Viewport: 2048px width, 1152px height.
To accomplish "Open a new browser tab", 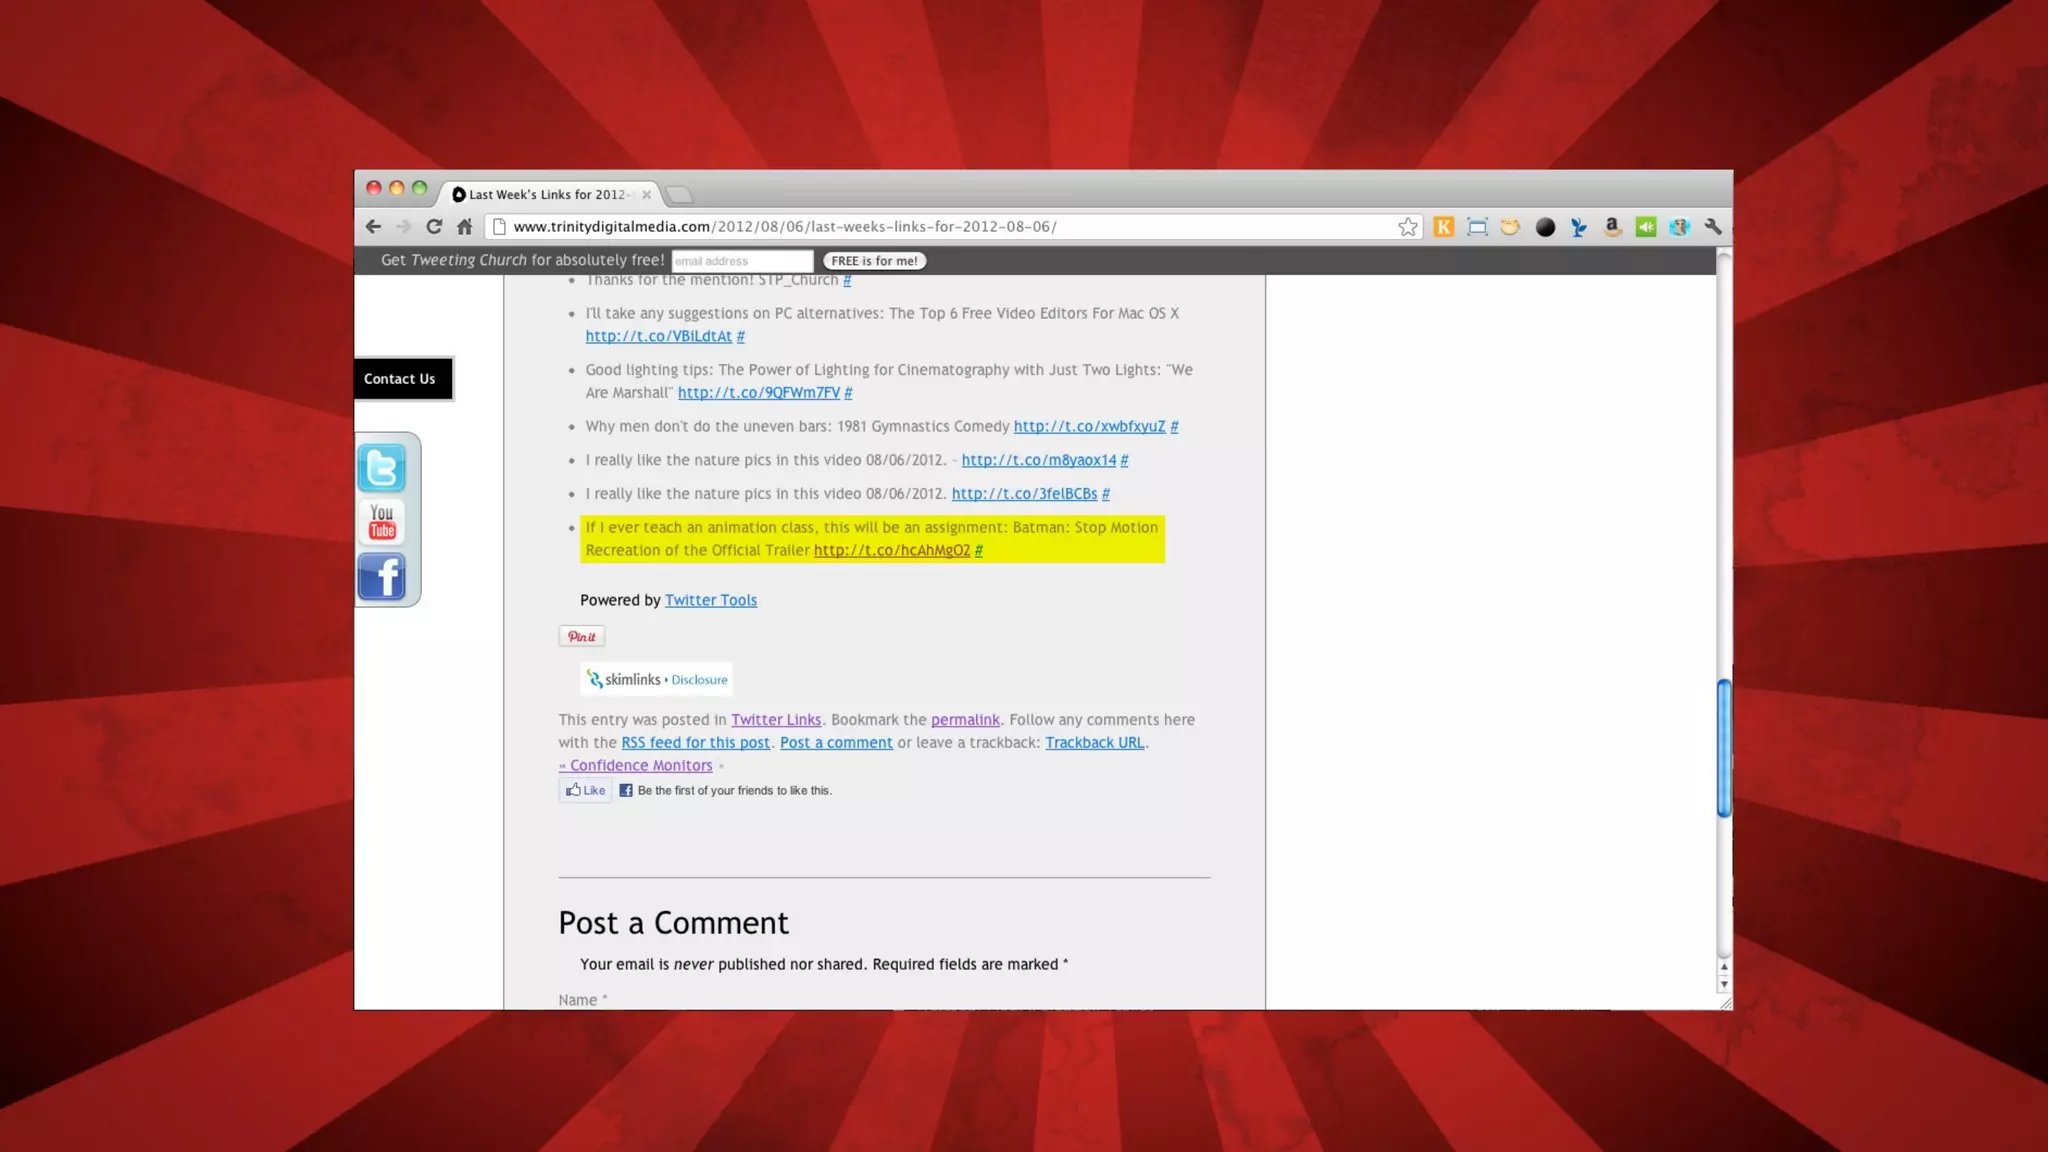I will tap(679, 195).
